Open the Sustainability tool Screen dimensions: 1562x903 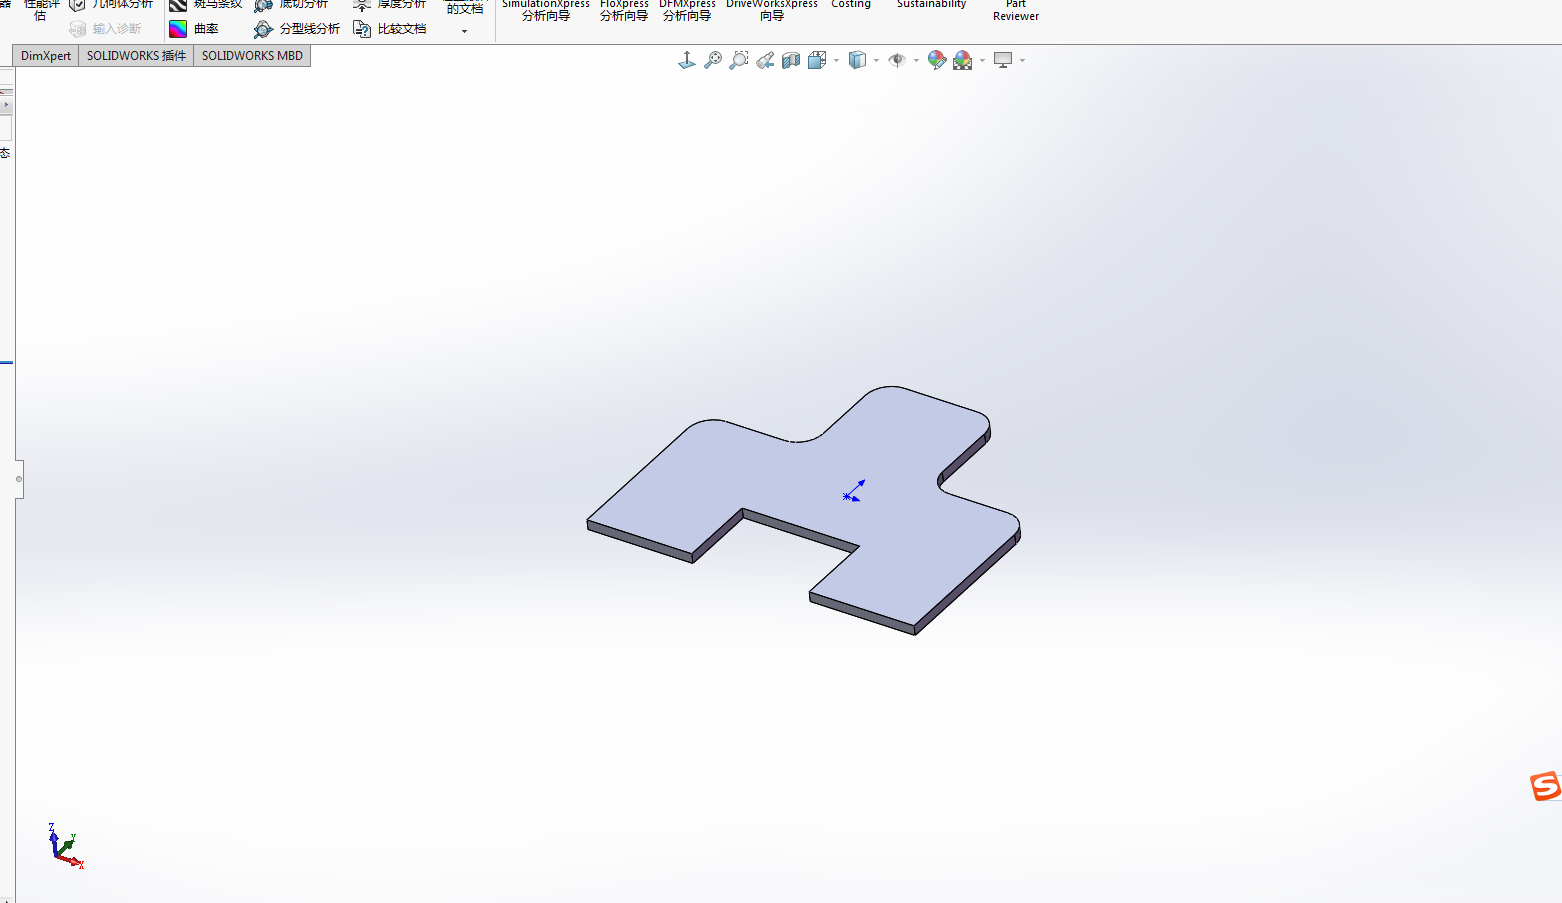(x=932, y=5)
